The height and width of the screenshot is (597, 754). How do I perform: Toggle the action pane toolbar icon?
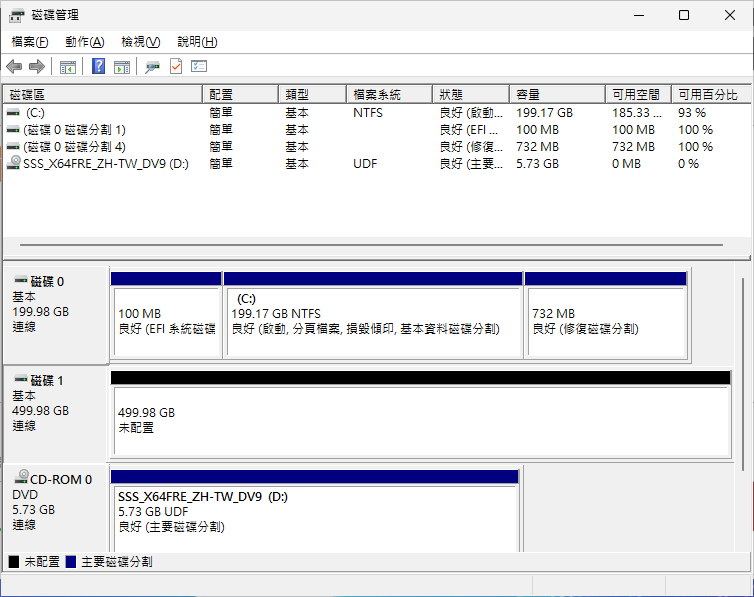coord(122,66)
